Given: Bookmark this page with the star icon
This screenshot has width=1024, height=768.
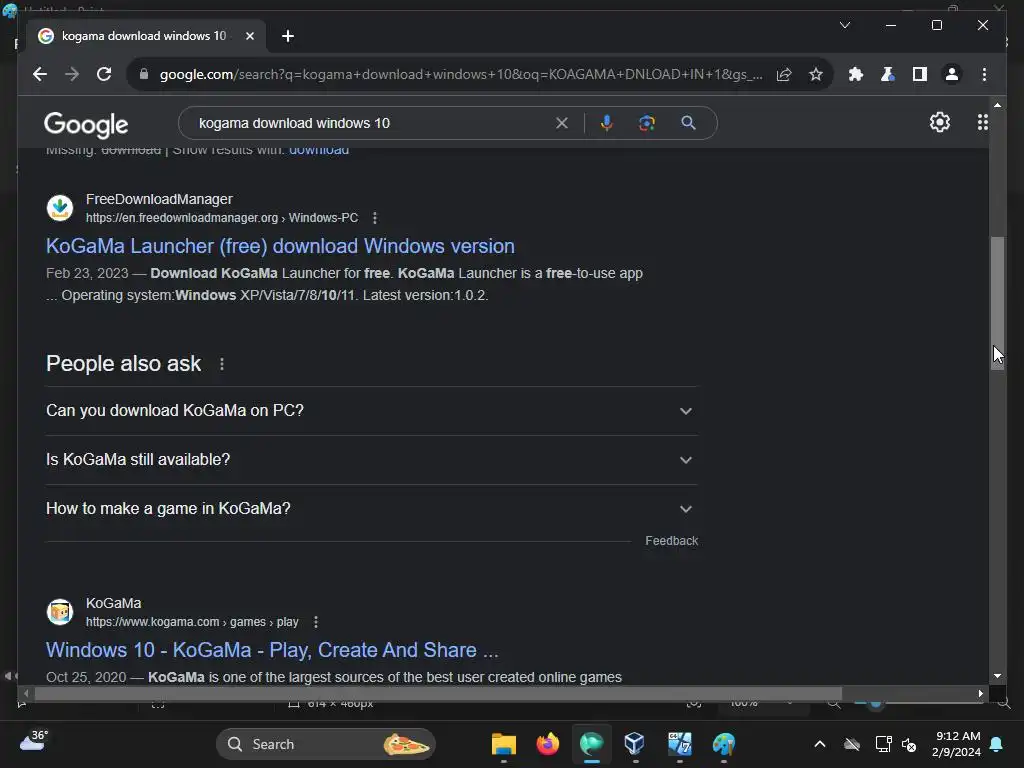Looking at the screenshot, I should (816, 74).
